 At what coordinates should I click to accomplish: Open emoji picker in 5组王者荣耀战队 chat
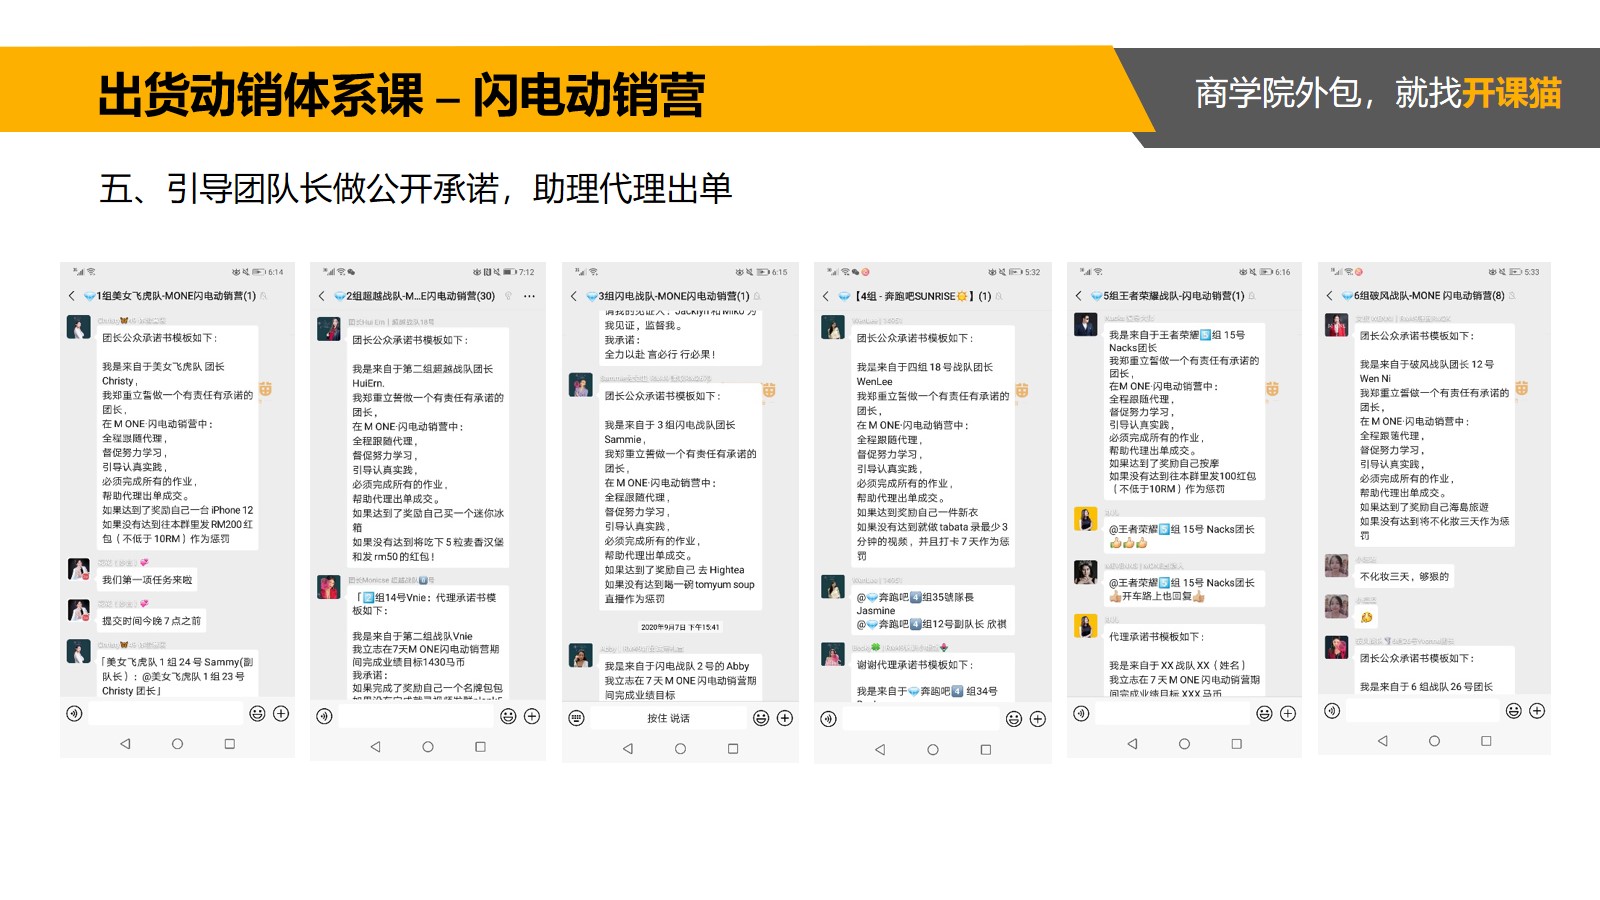1264,713
